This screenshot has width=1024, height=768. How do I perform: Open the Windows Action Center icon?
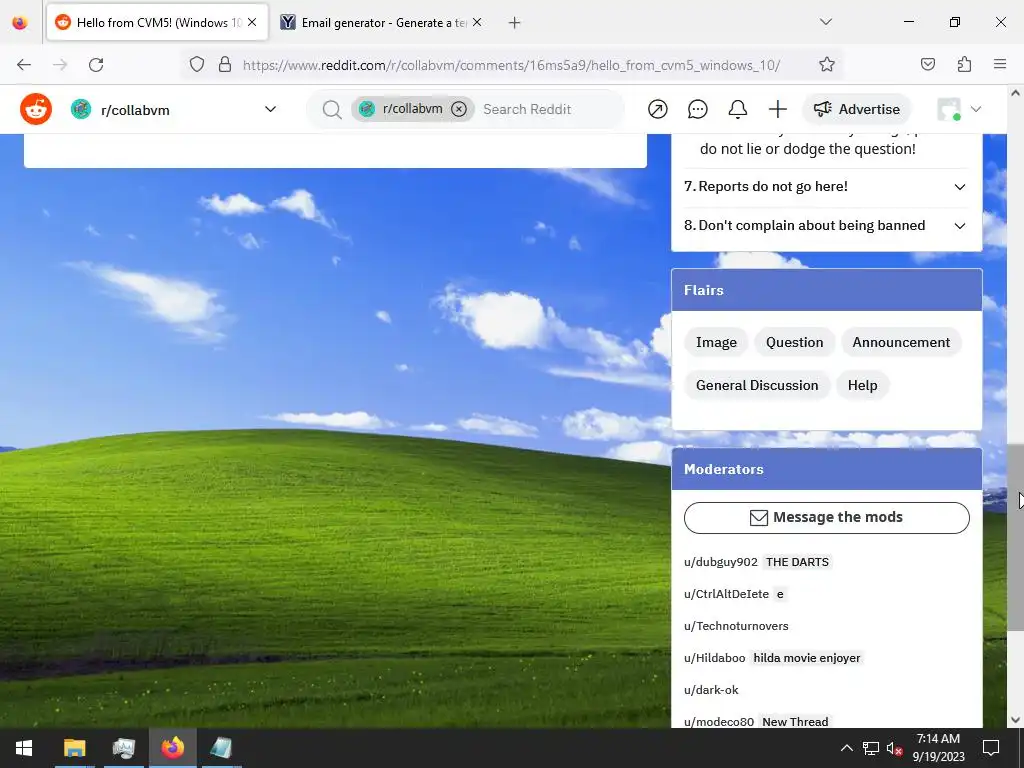click(x=991, y=748)
